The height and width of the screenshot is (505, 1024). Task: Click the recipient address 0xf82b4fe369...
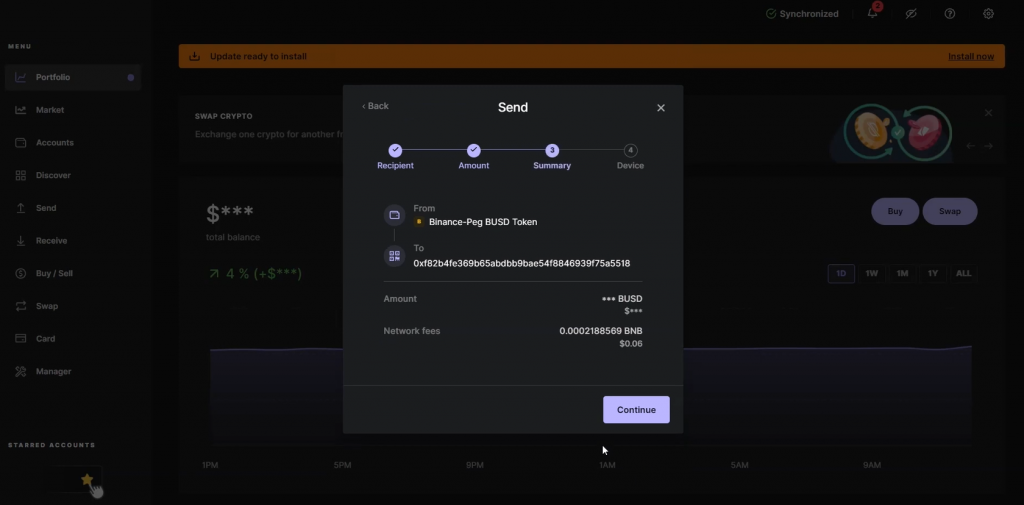point(522,263)
